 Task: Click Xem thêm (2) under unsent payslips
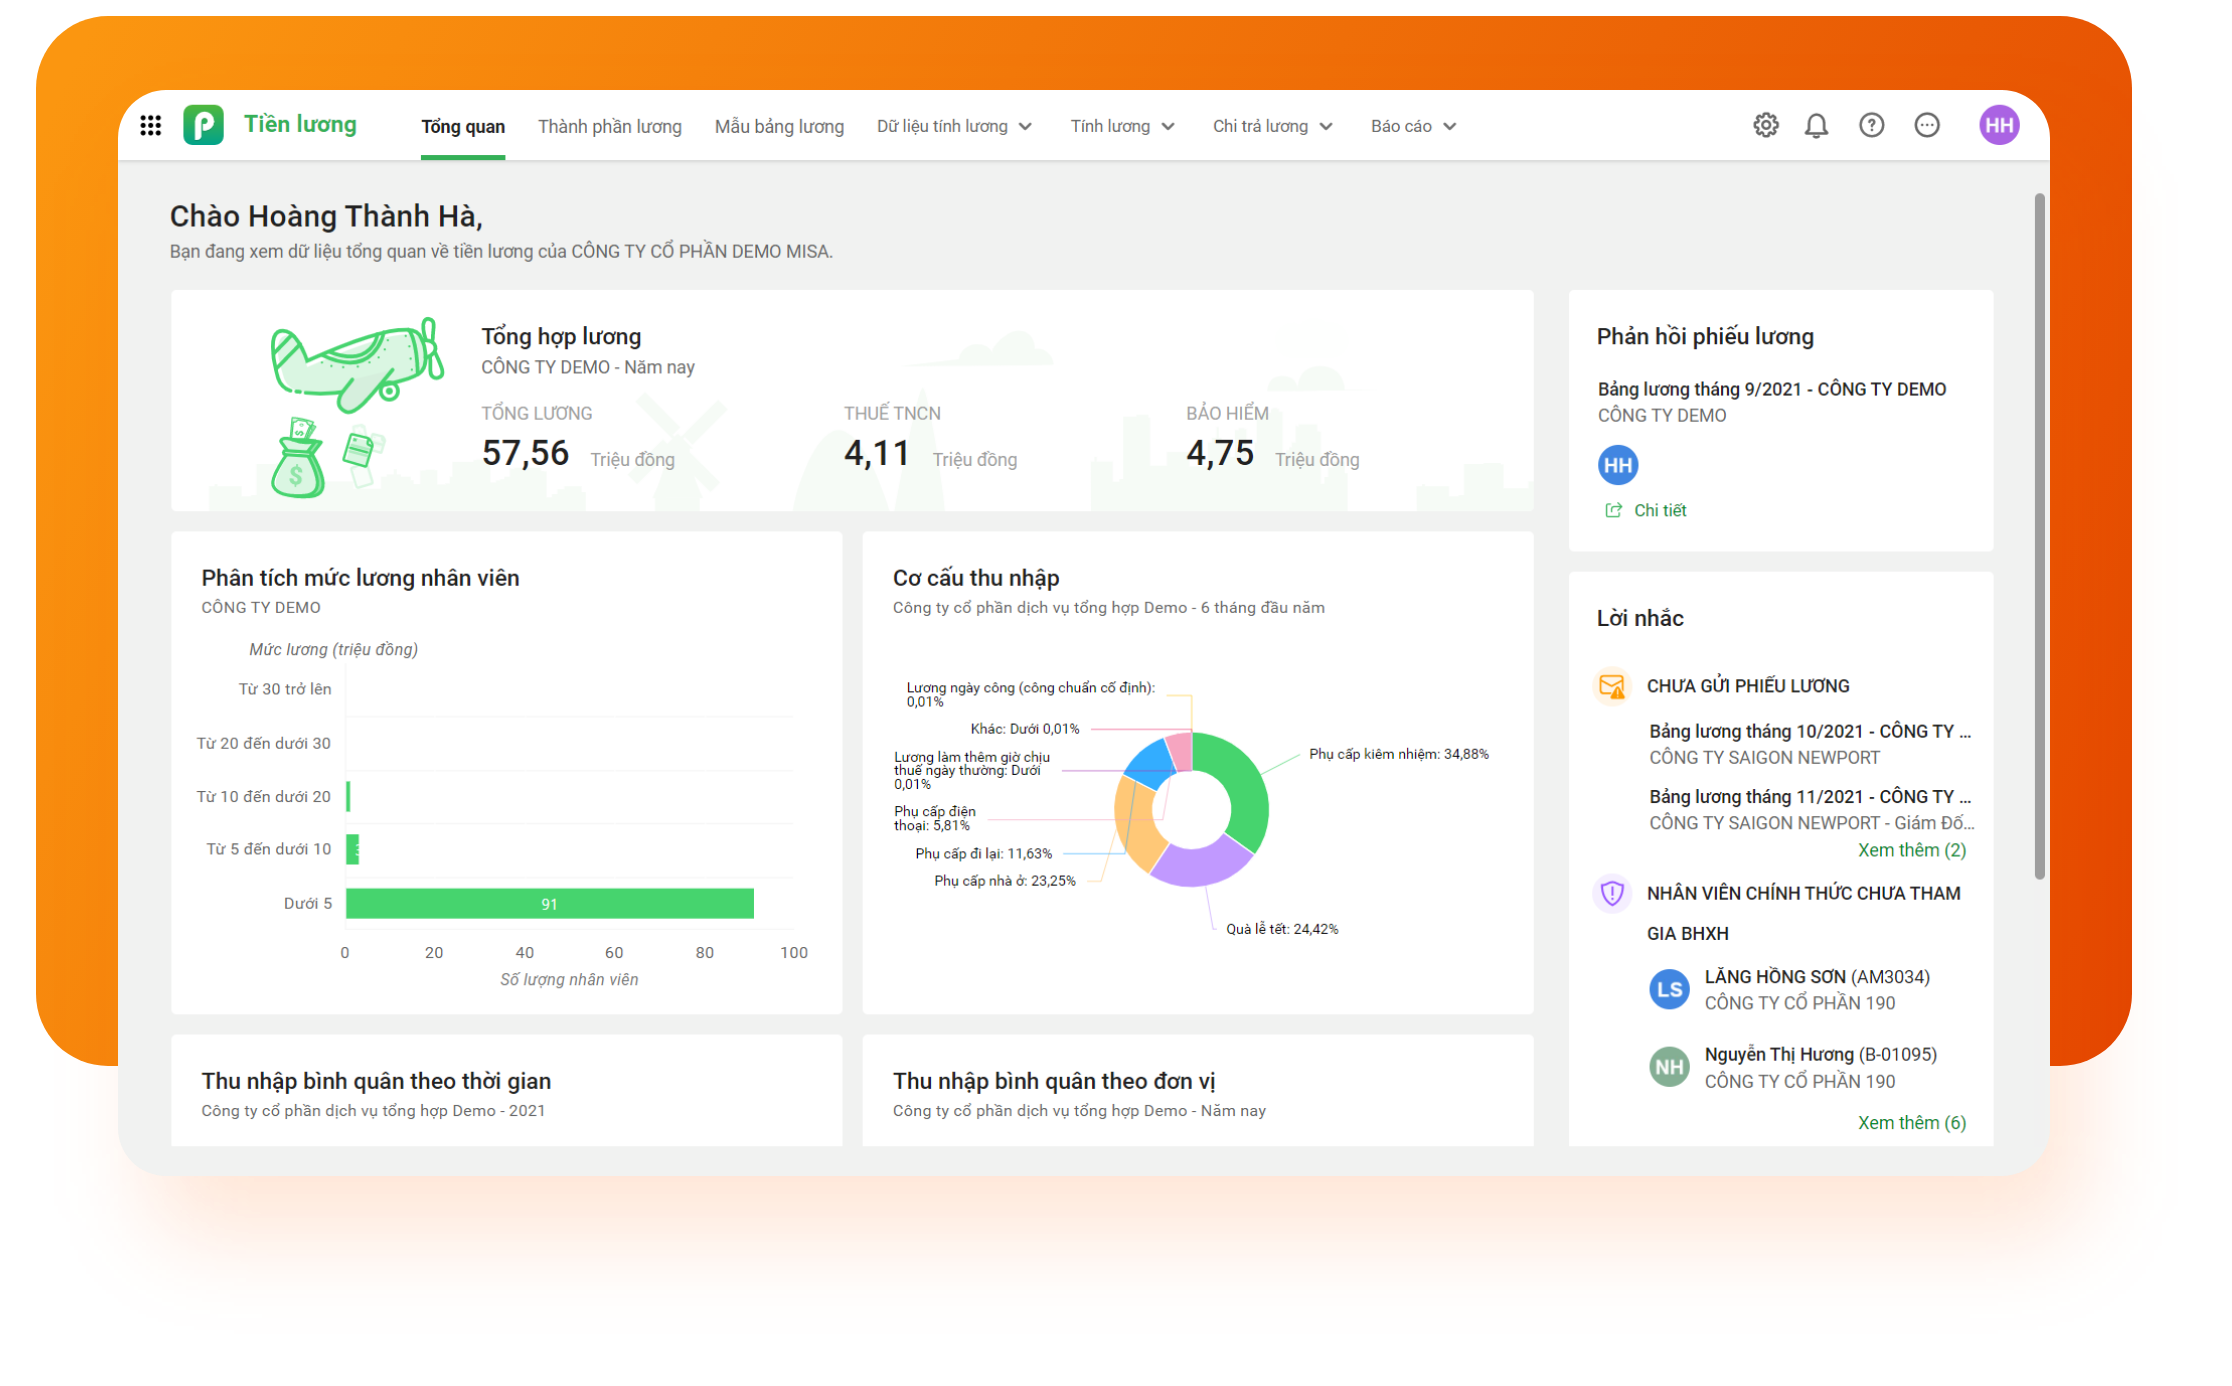1911,850
